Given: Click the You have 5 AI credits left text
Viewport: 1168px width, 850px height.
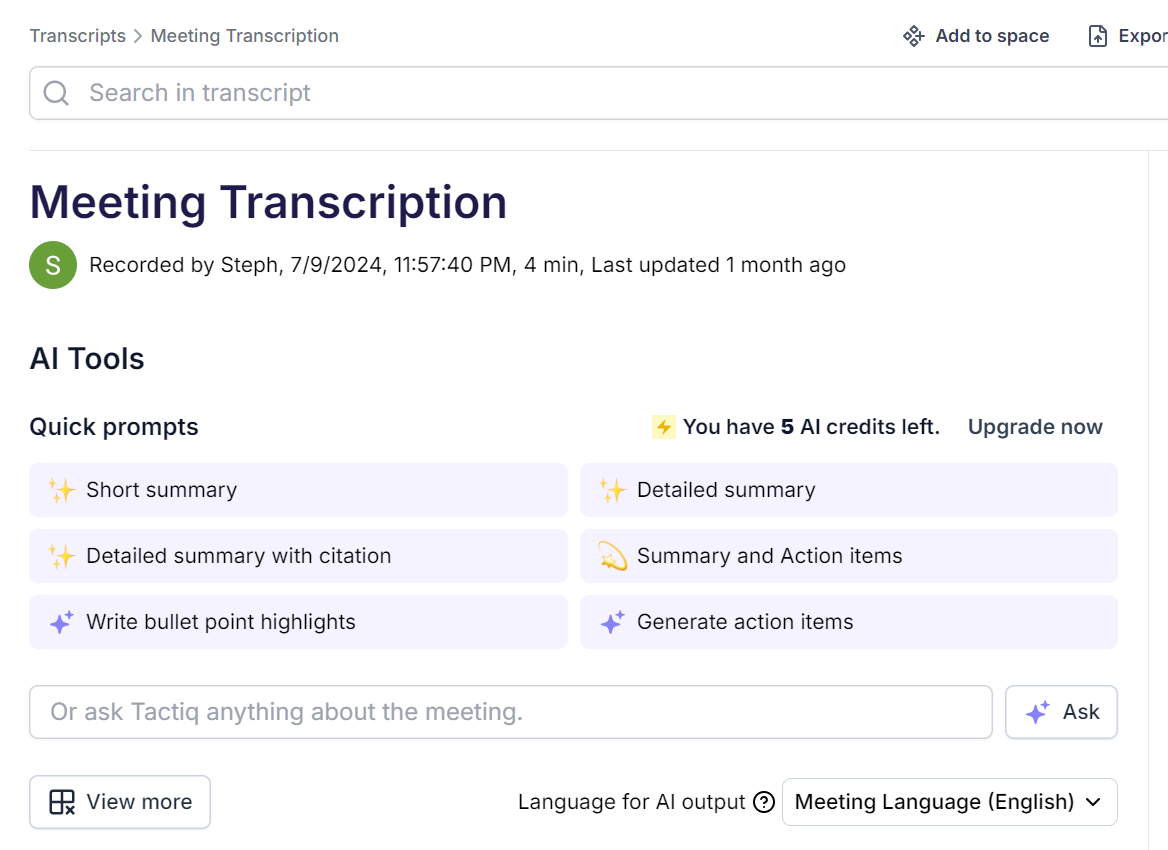Looking at the screenshot, I should click(811, 427).
